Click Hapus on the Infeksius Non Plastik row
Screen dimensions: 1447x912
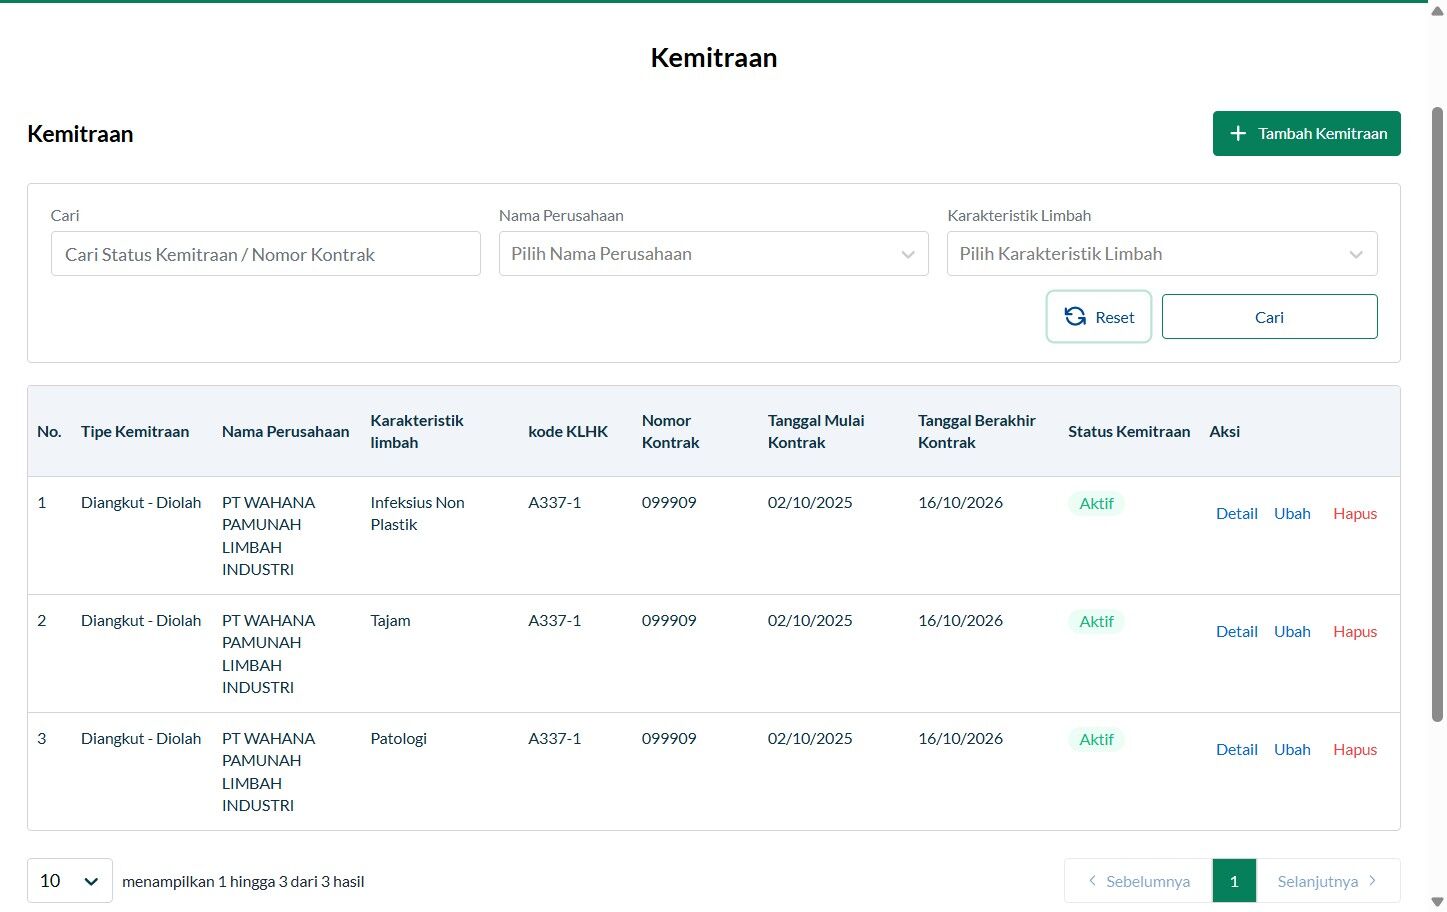coord(1355,513)
